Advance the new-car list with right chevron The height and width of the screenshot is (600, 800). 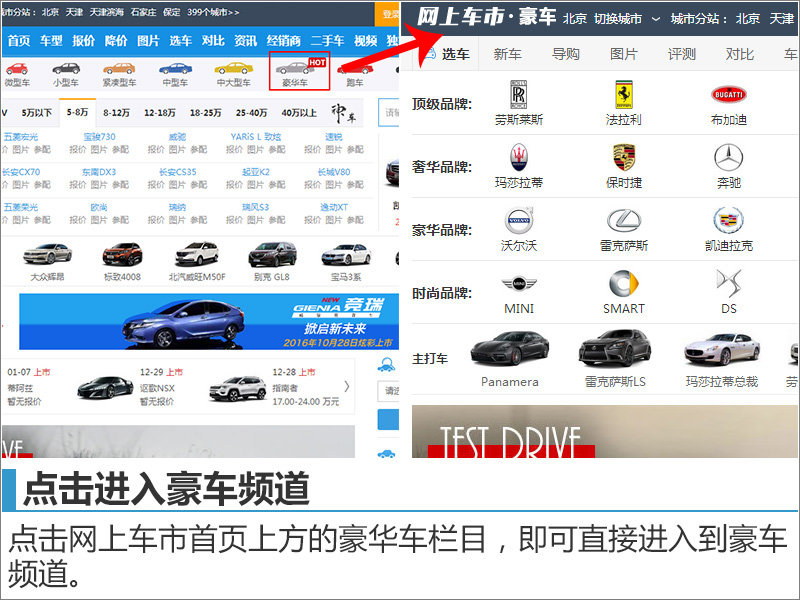tap(347, 387)
